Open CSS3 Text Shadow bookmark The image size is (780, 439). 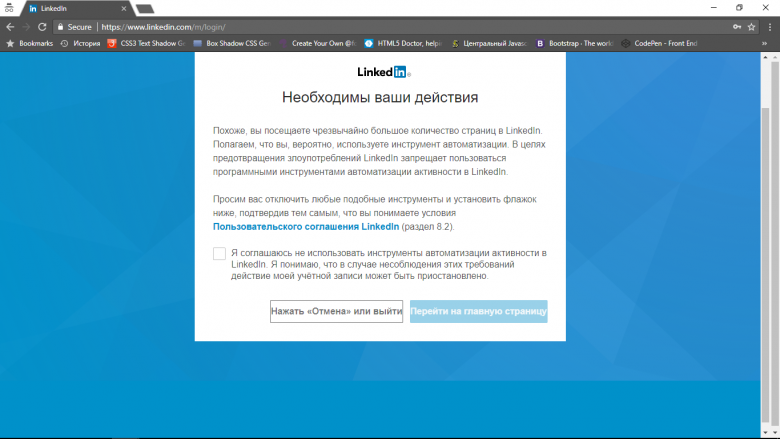tap(146, 43)
